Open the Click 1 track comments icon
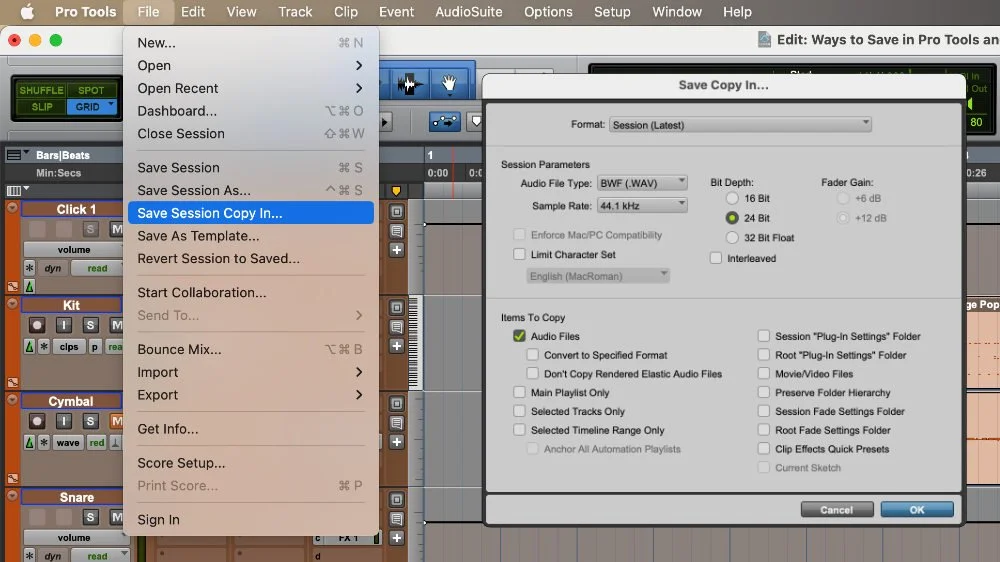Screen dimensions: 1000x562 coord(397,231)
